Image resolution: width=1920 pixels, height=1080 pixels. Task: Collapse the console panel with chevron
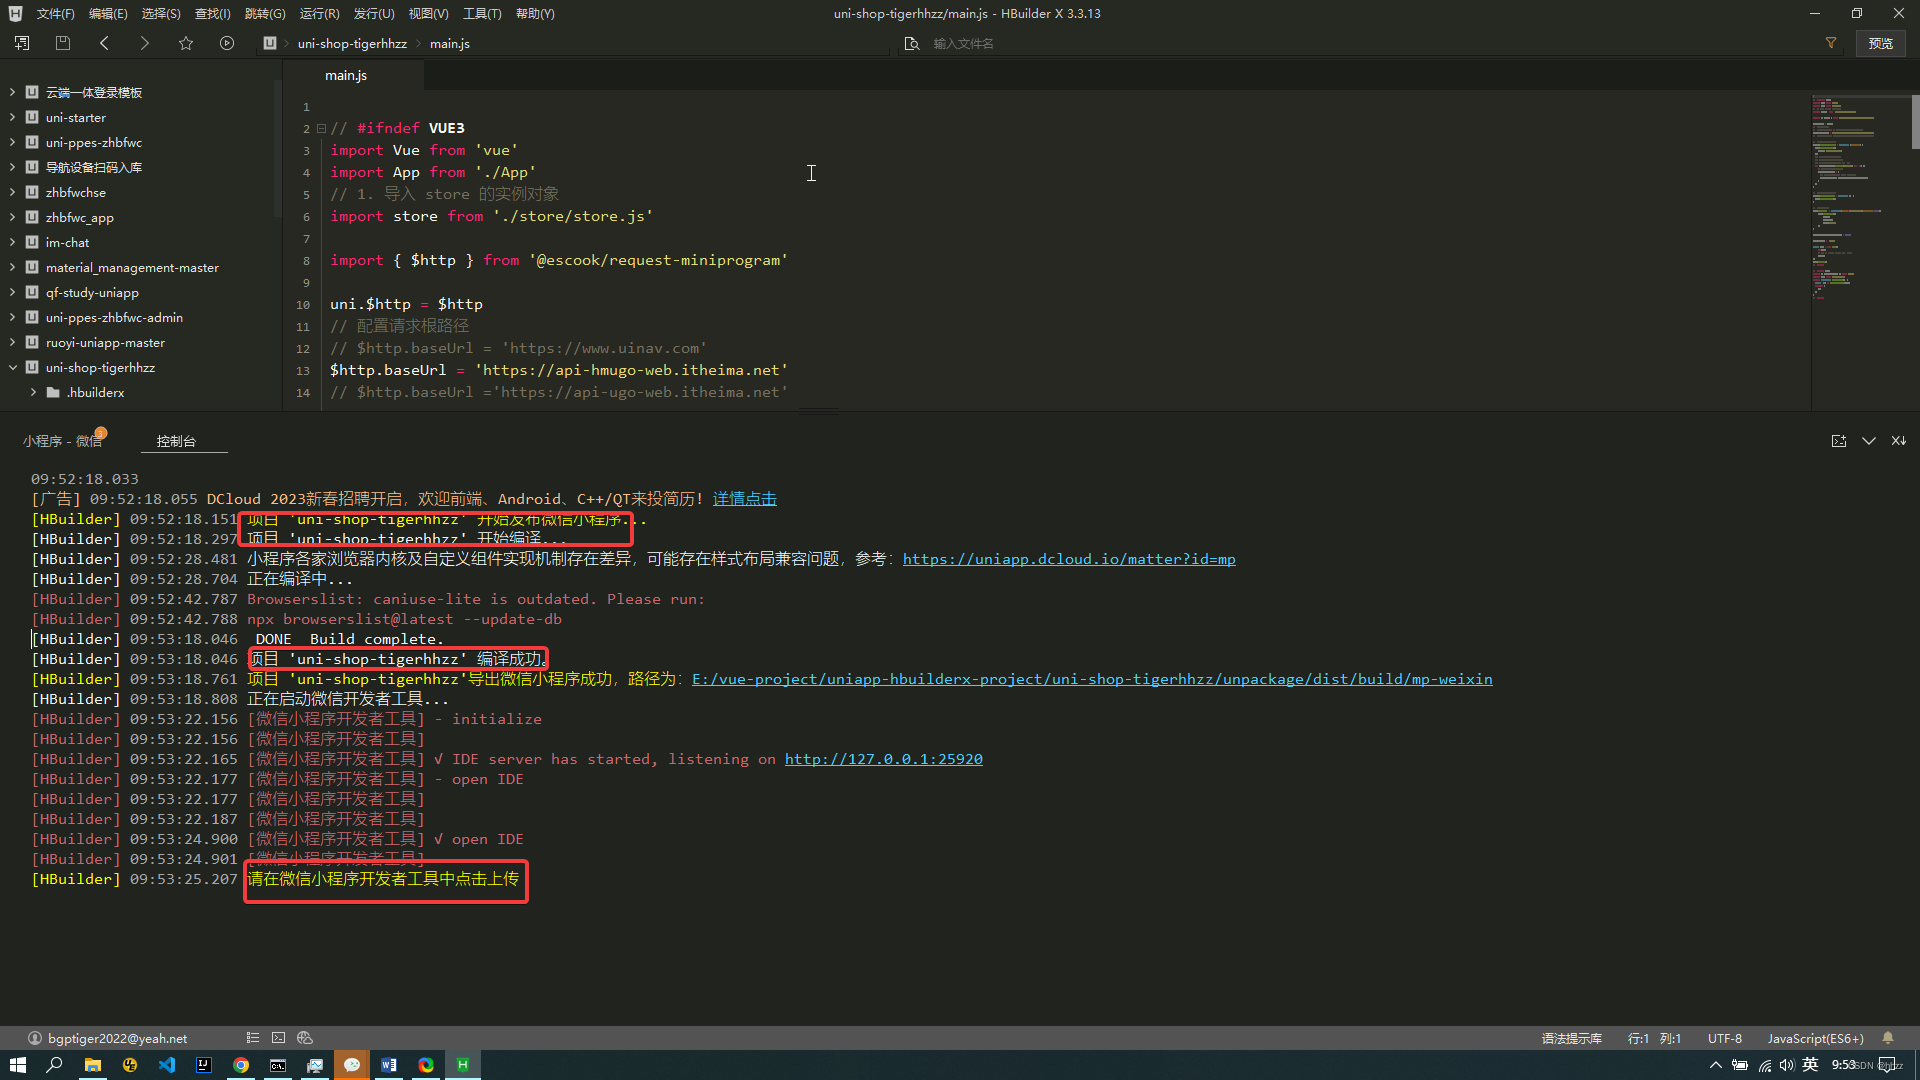[1869, 441]
